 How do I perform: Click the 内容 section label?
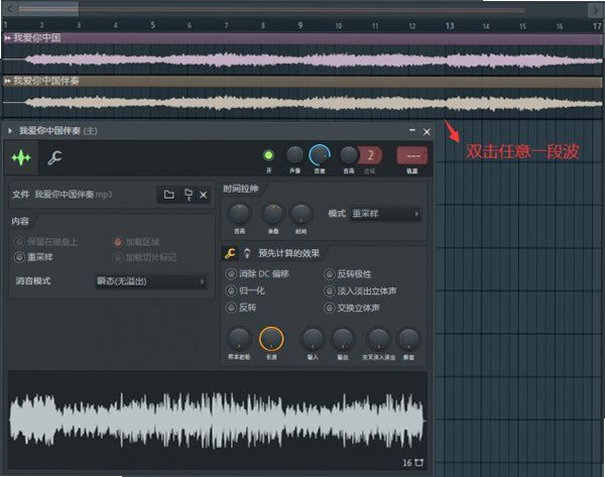(20, 221)
